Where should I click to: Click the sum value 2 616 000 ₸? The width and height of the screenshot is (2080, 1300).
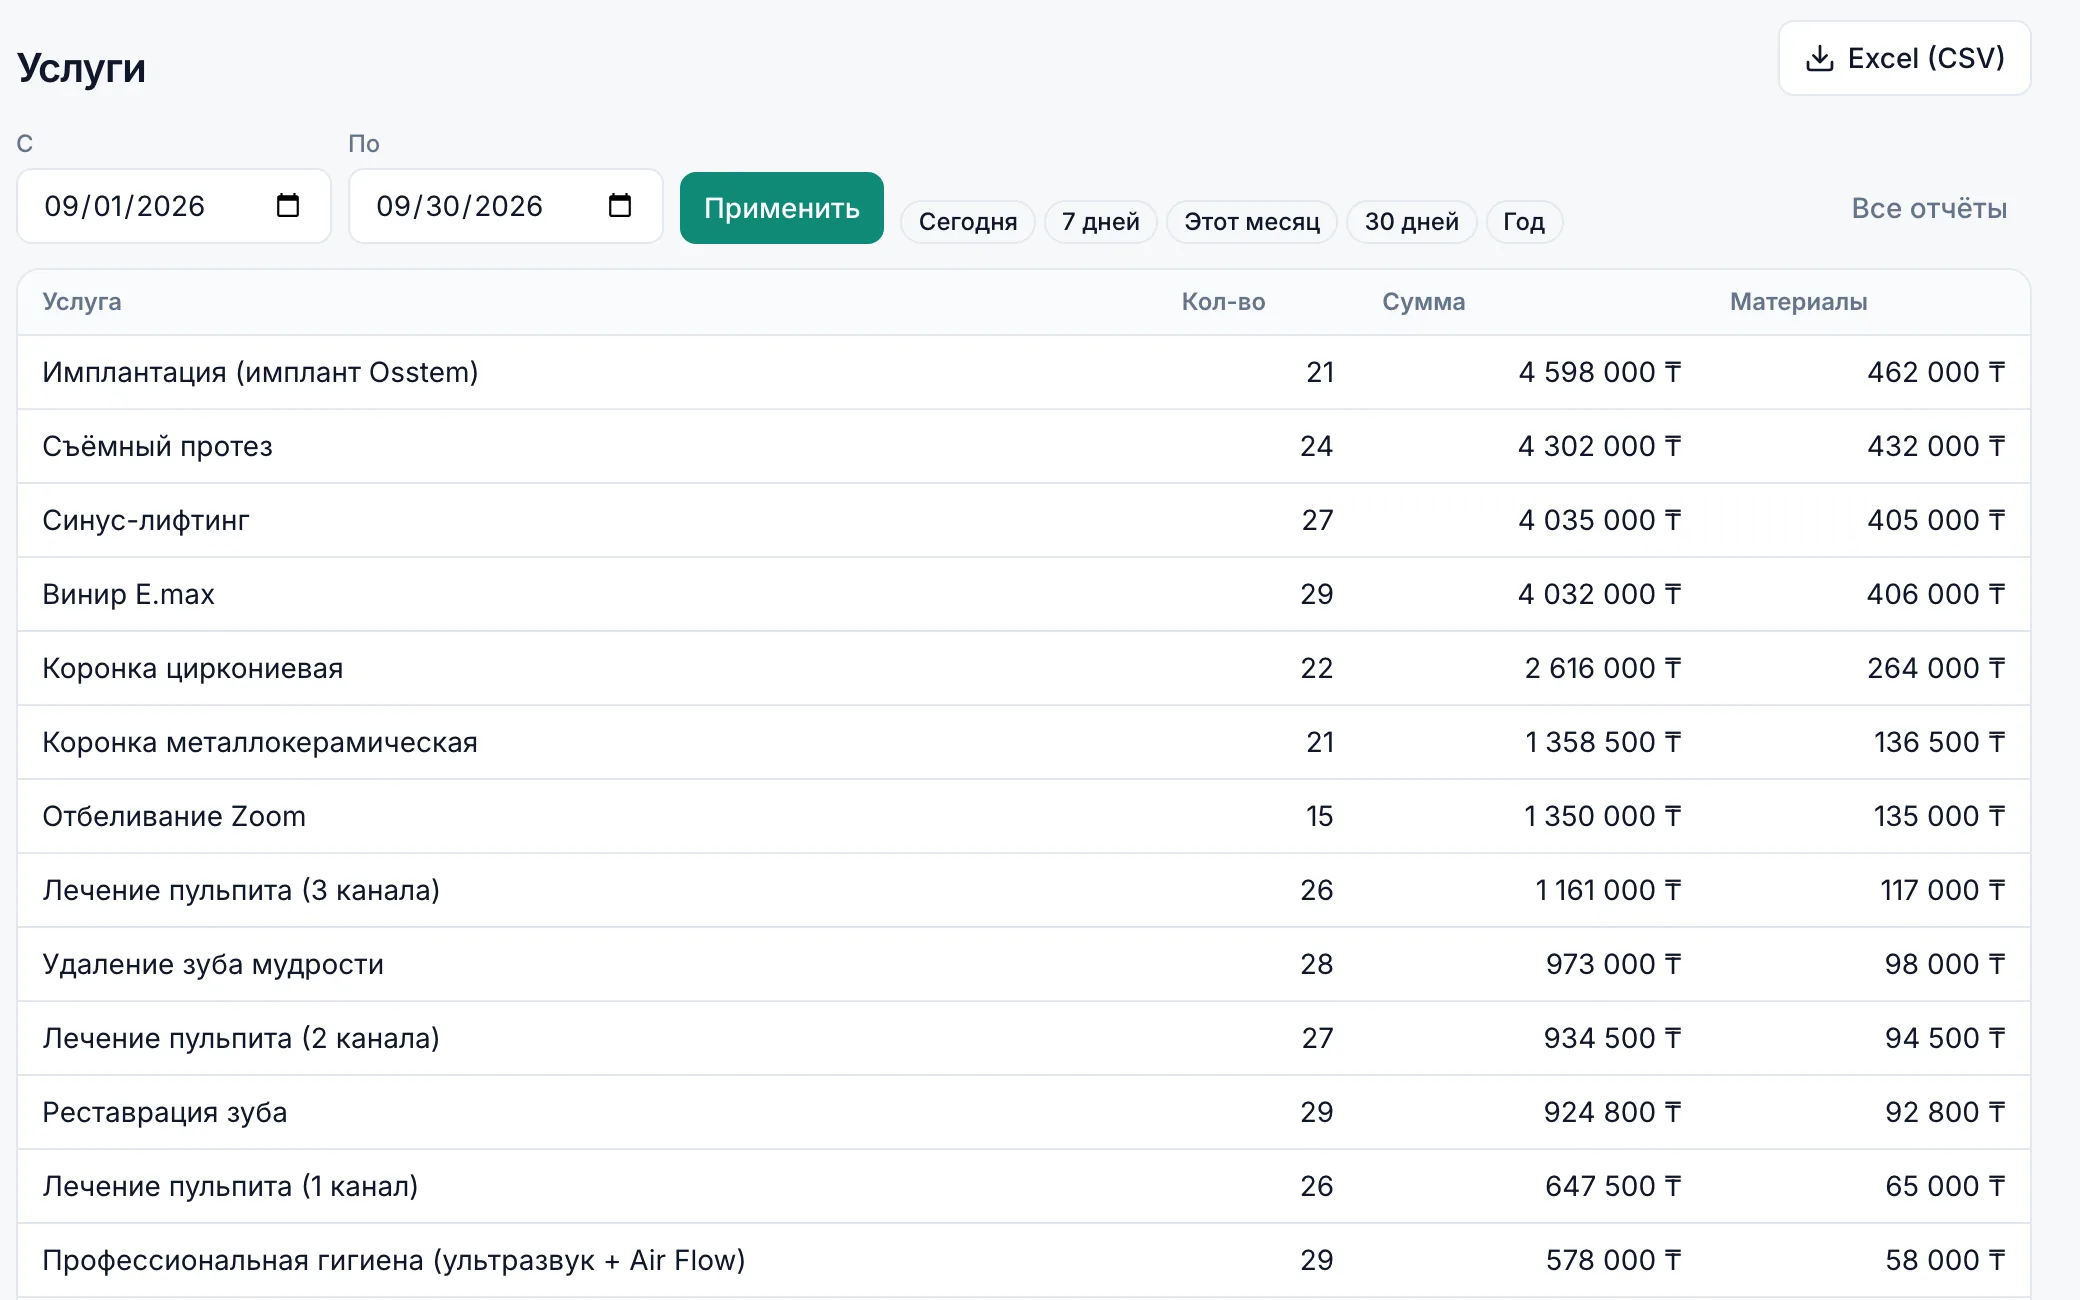[1603, 668]
